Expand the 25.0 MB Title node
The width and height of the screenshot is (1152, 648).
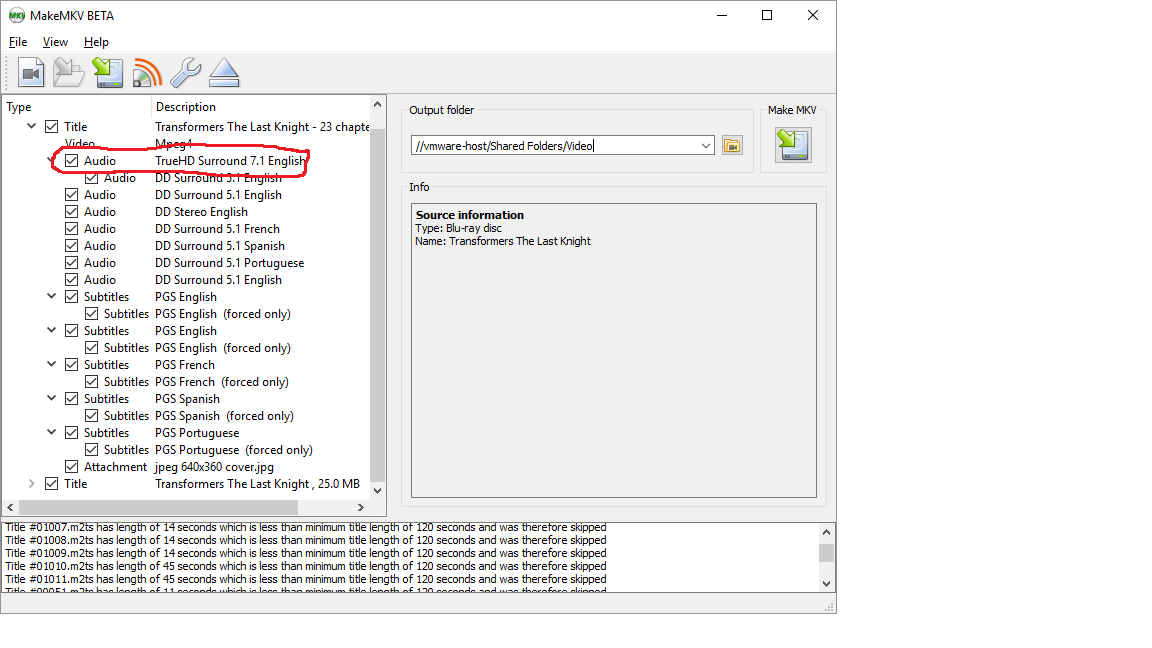(x=32, y=483)
